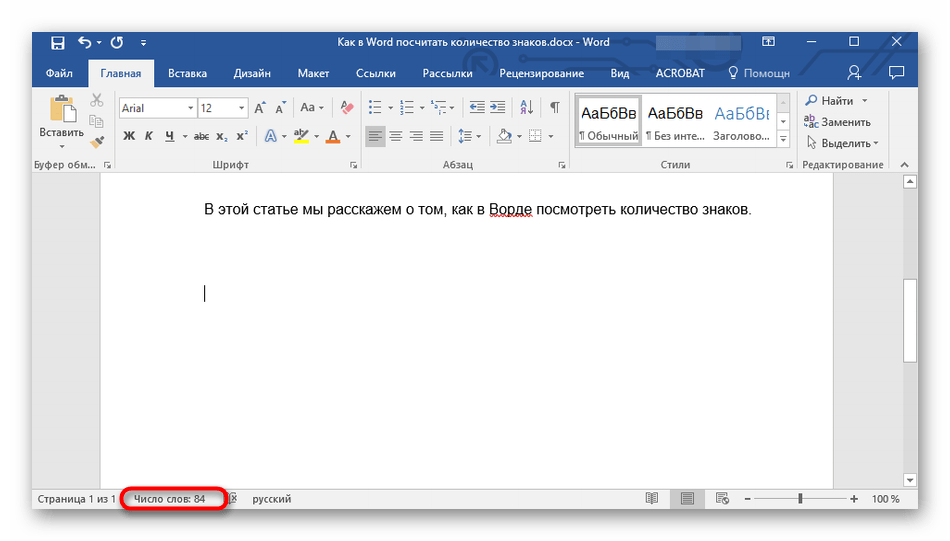Sort text with the A-Я icon
This screenshot has width=950, height=541.
[x=526, y=108]
